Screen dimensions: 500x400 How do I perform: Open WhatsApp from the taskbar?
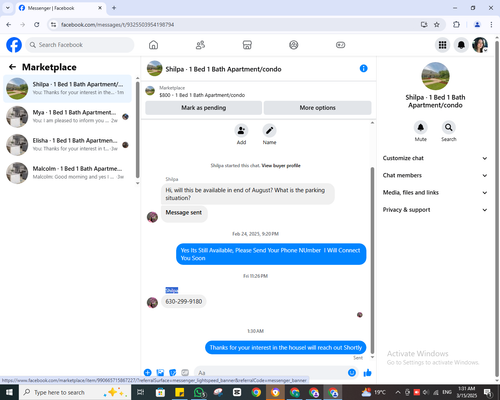point(199,392)
